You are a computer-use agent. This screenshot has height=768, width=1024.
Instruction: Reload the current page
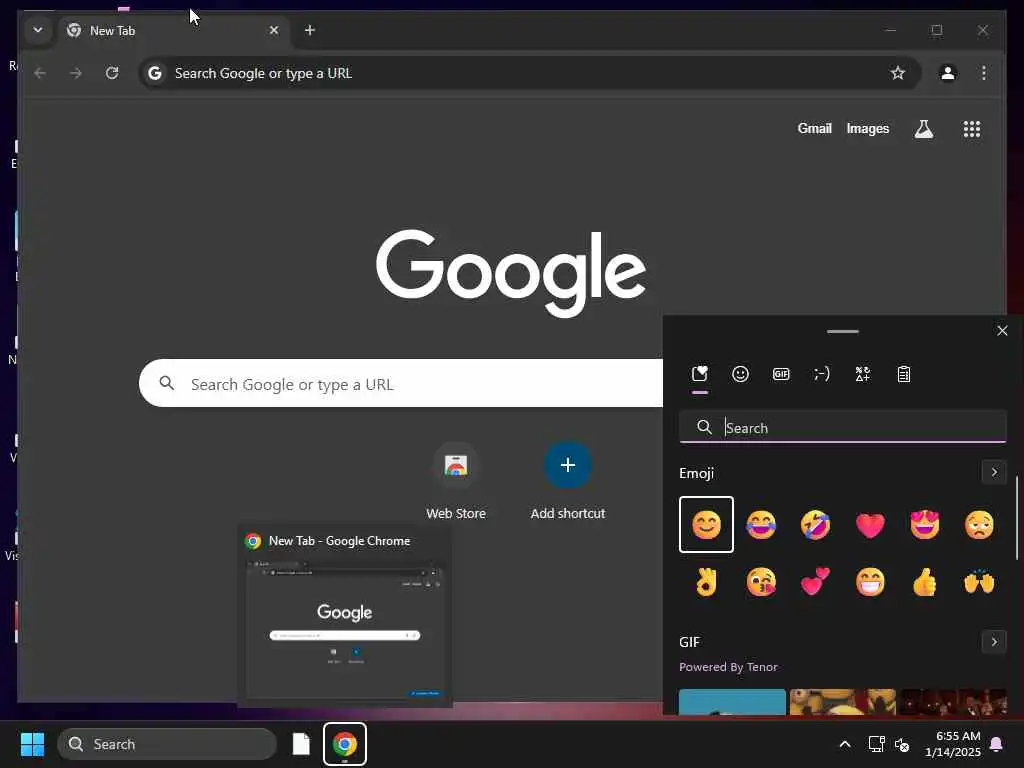112,73
